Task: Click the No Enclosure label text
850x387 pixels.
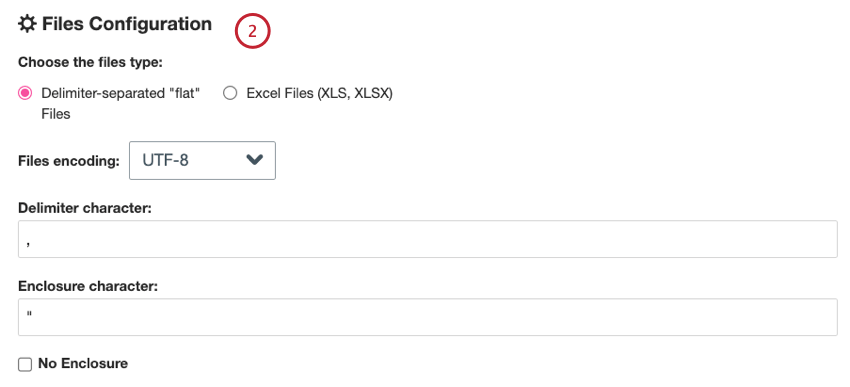Action: coord(83,364)
